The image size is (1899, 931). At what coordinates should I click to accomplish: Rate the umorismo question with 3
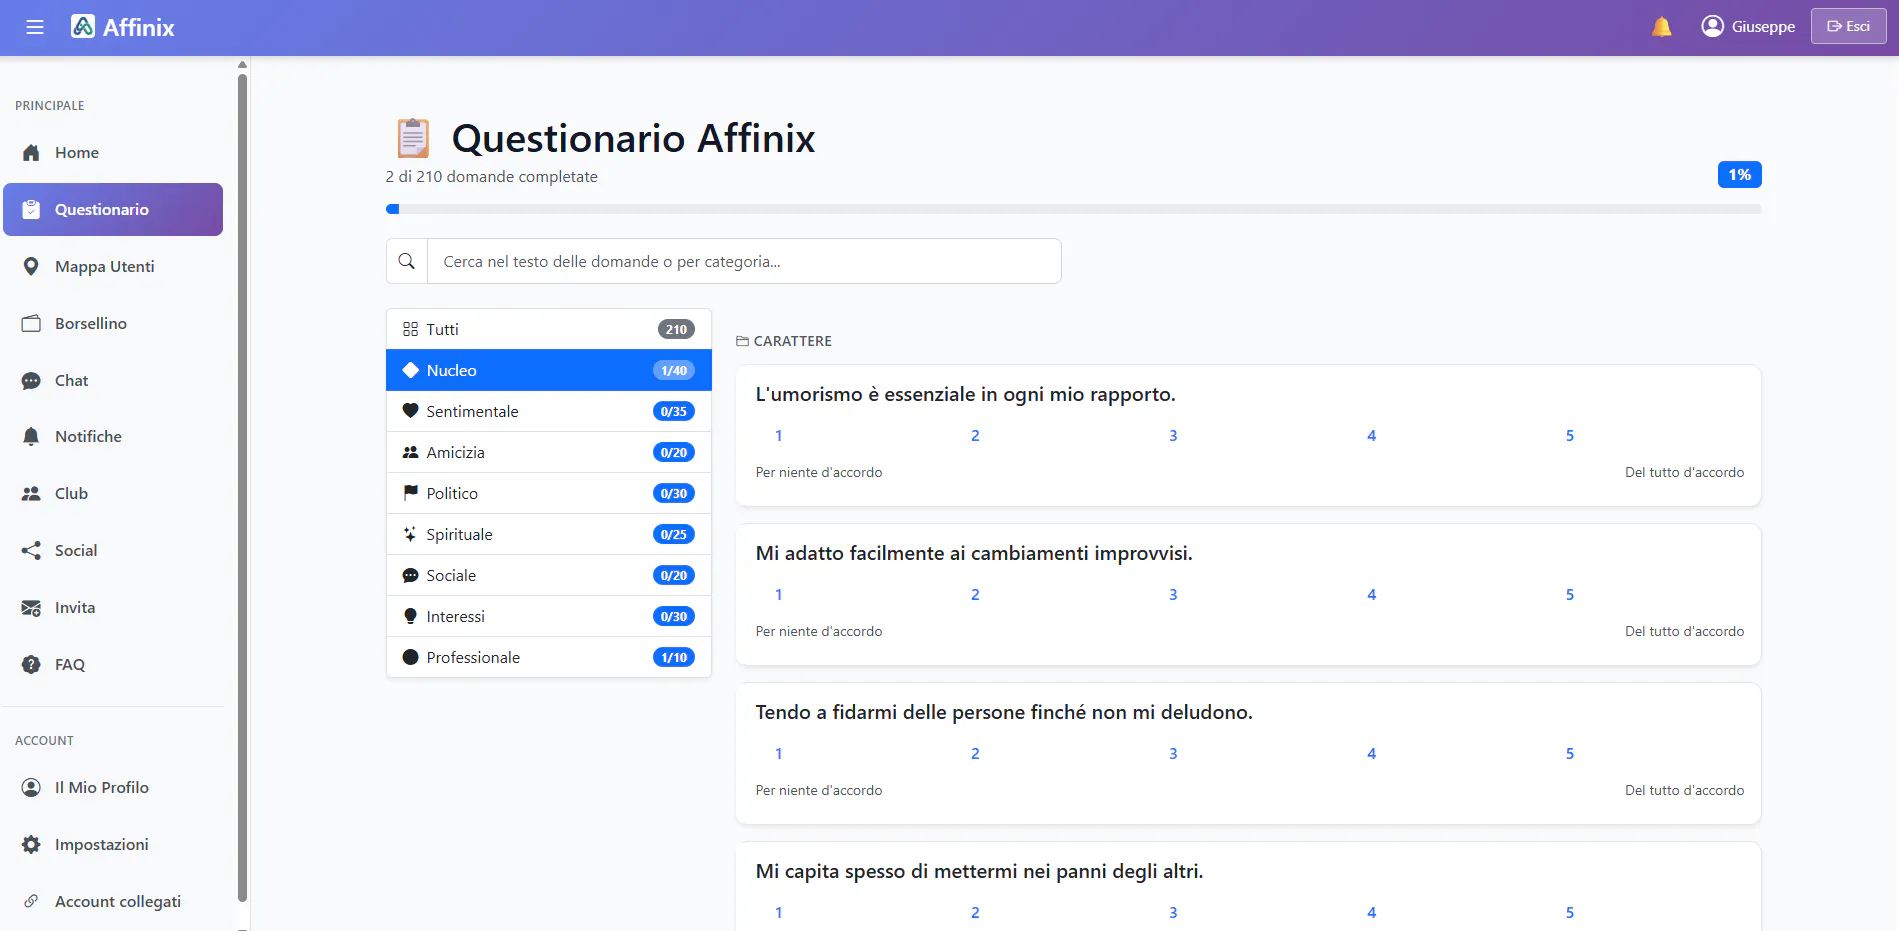1173,436
